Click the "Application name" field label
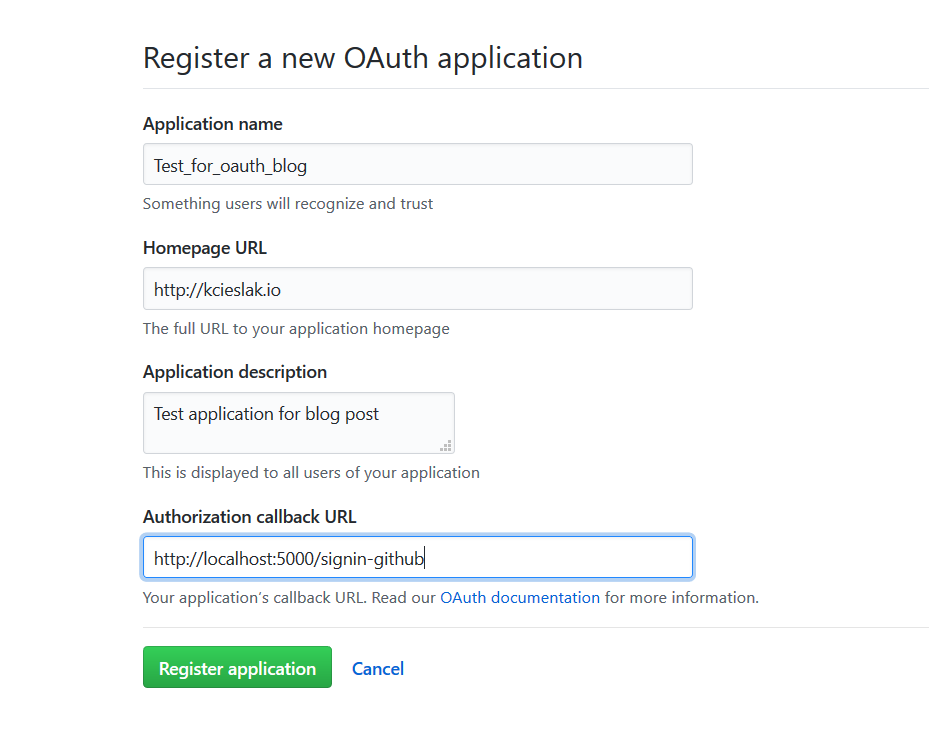 [213, 124]
